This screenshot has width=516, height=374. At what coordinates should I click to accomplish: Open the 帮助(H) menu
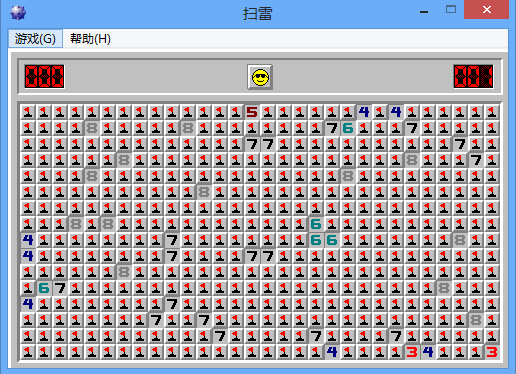[90, 39]
